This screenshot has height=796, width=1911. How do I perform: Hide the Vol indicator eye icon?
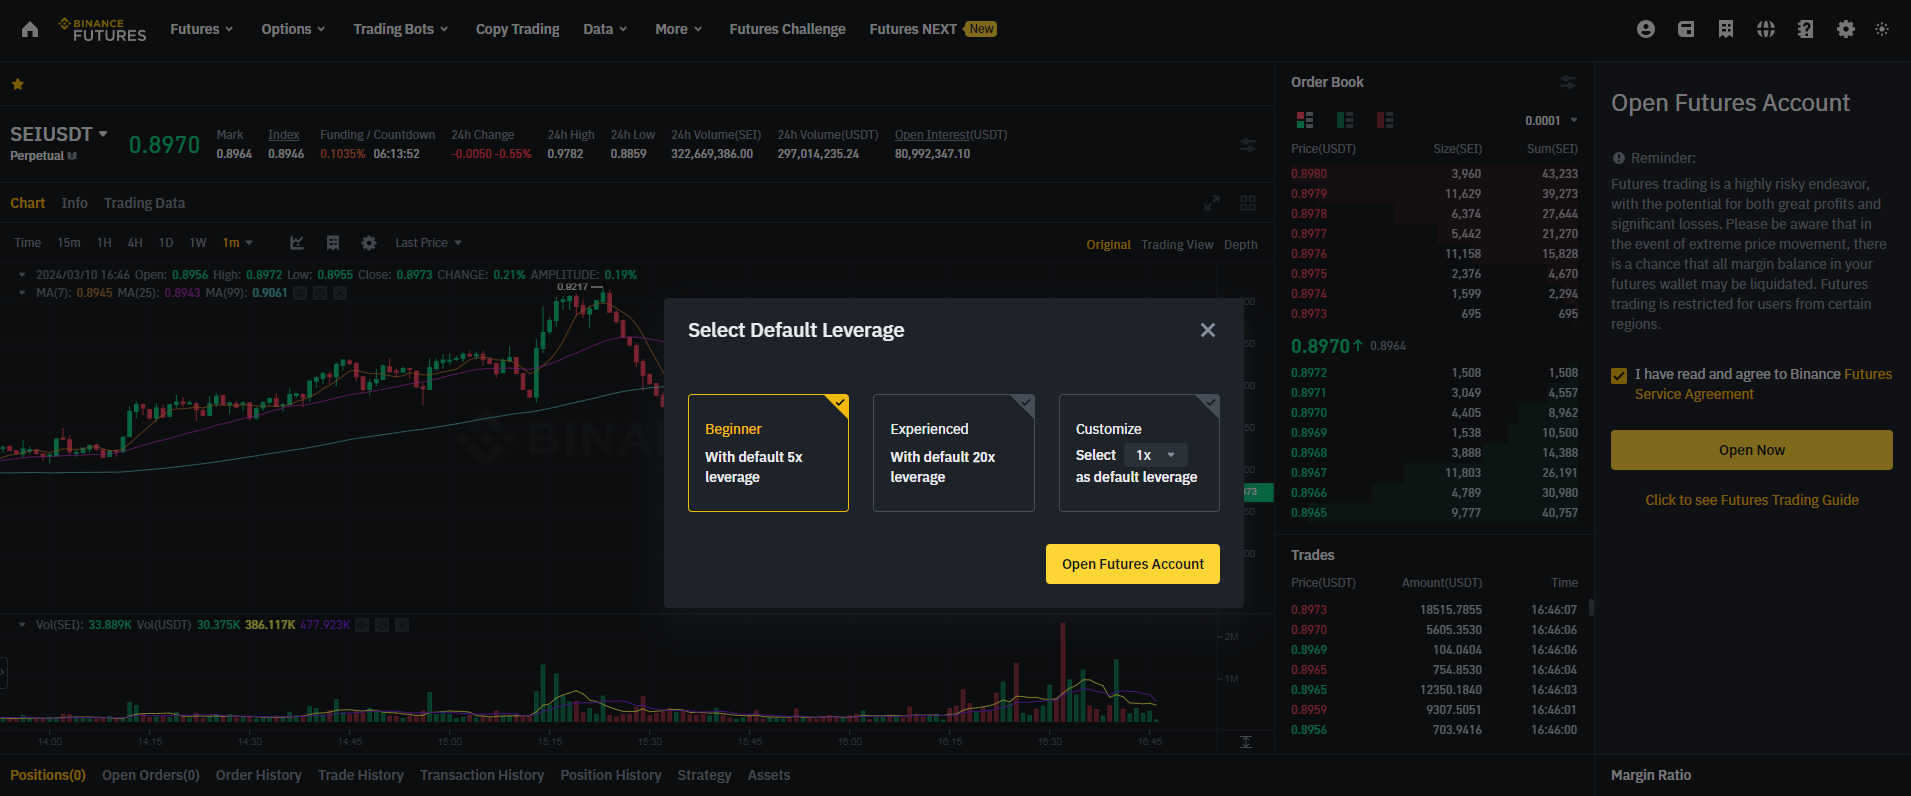(362, 625)
